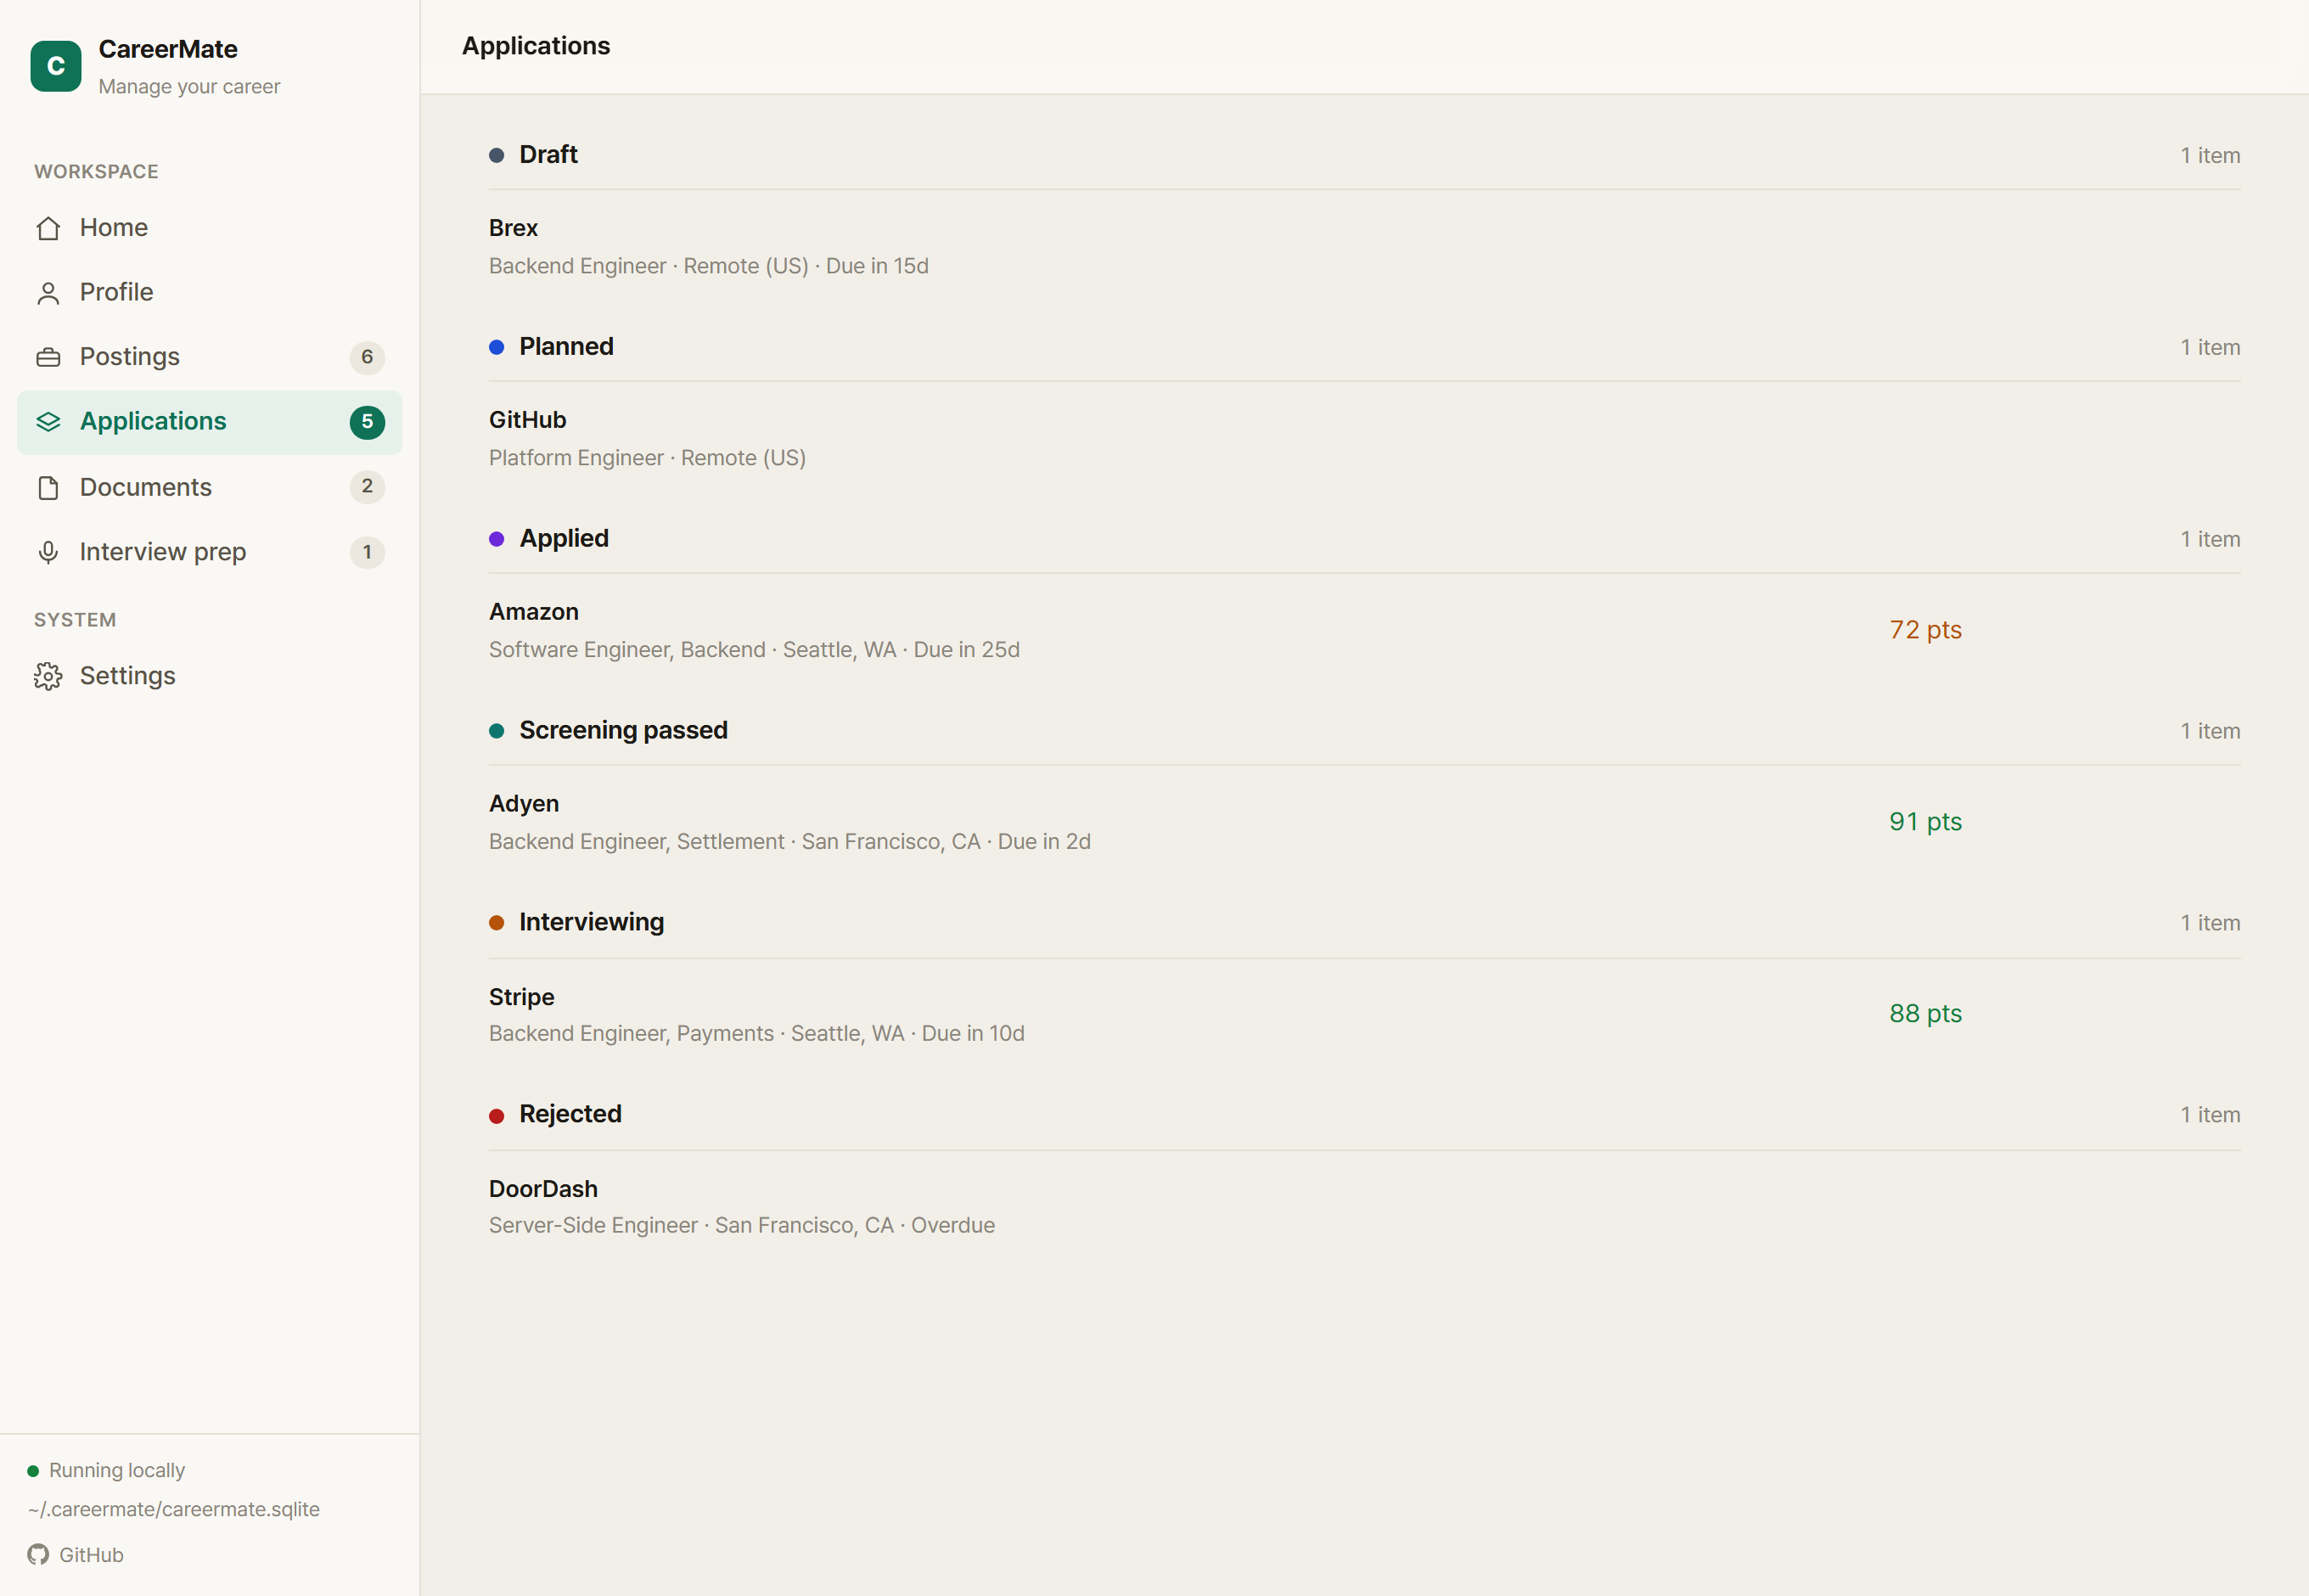Click the 88 pts score for Stripe

click(1925, 1014)
